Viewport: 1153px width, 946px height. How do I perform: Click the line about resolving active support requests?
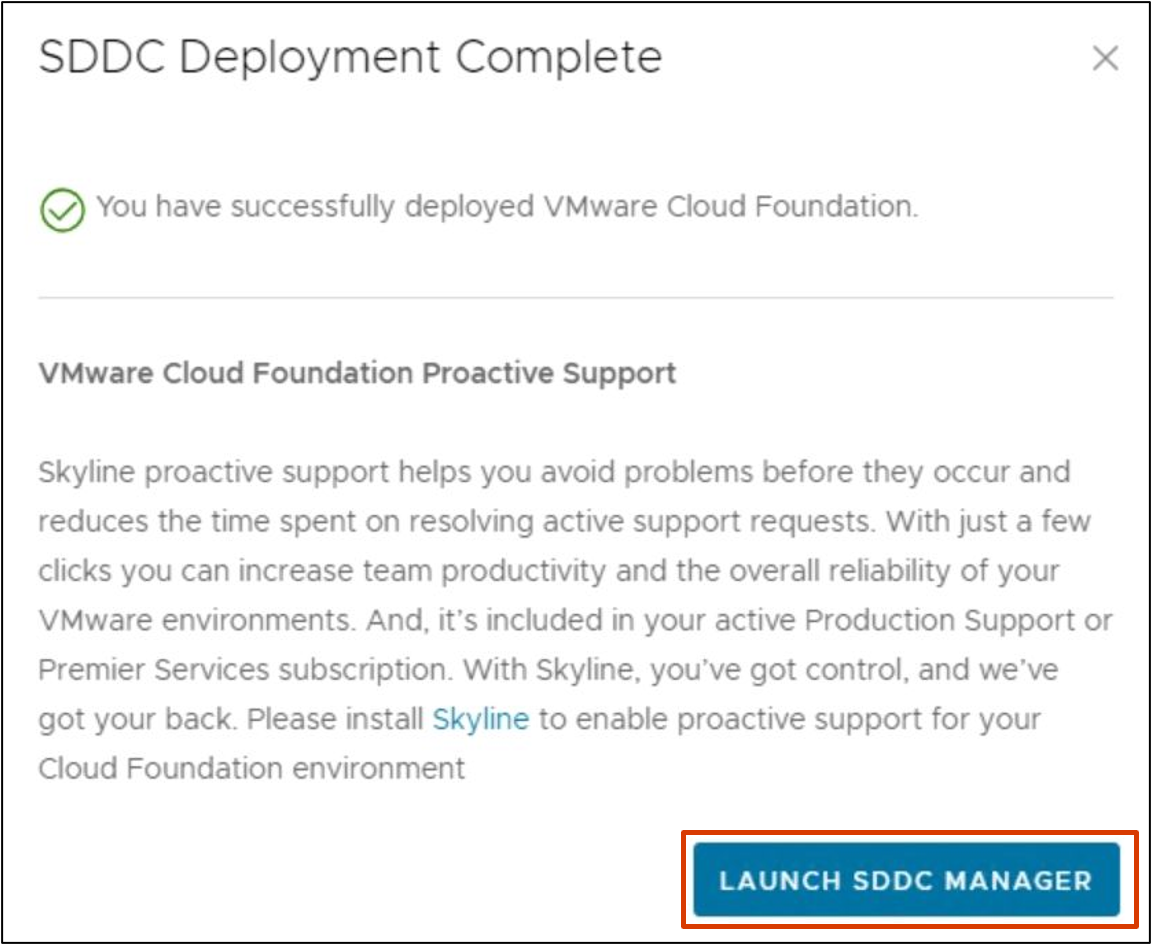(565, 521)
